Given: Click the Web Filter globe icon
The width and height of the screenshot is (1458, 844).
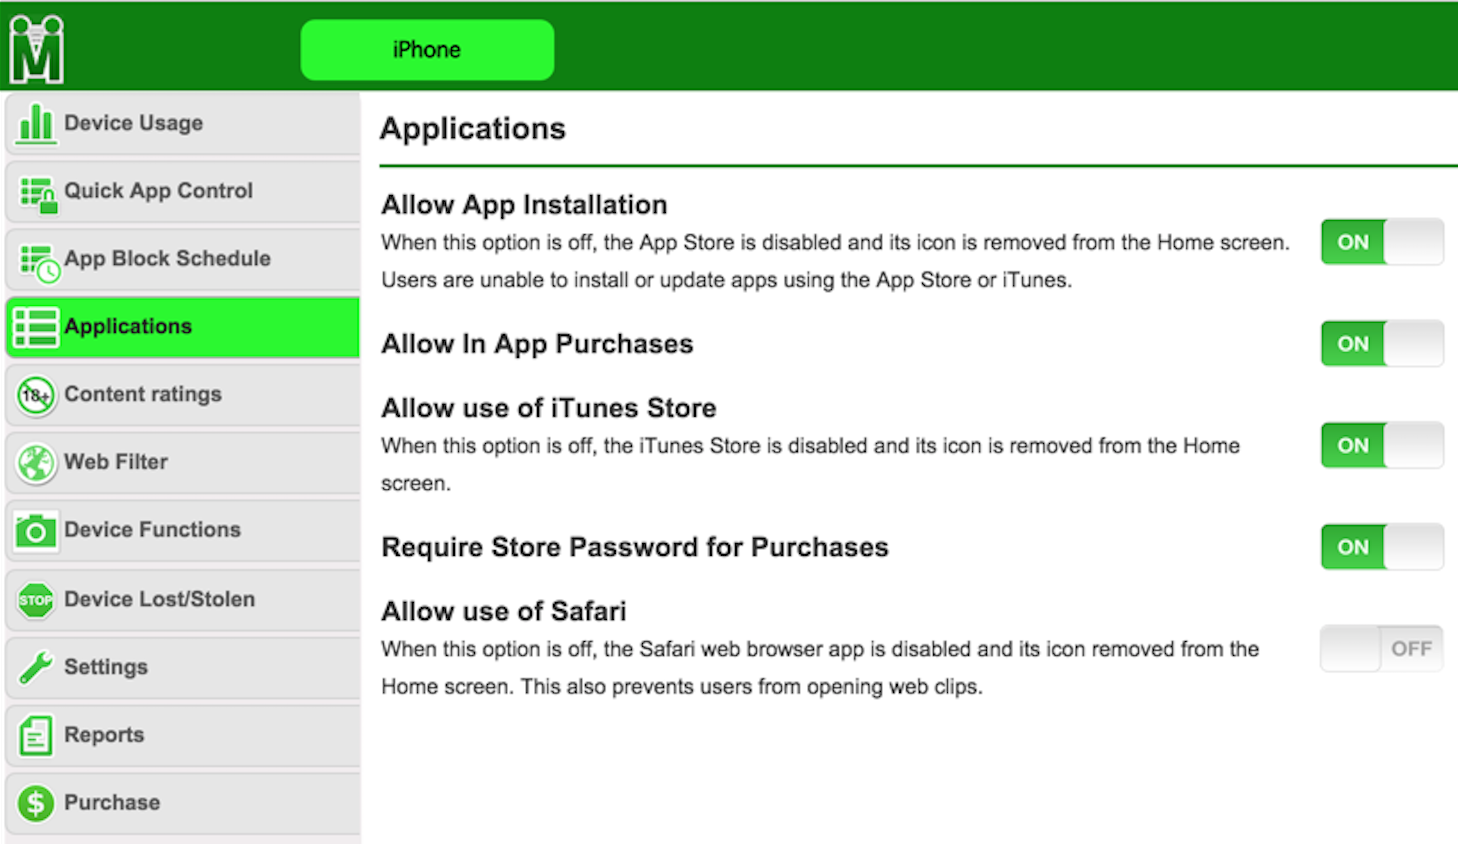Looking at the screenshot, I should [36, 463].
